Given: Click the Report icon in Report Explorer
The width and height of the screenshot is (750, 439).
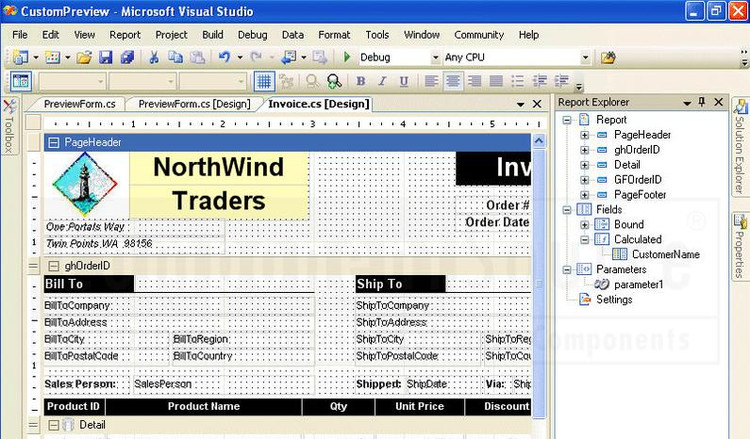Looking at the screenshot, I should [584, 119].
